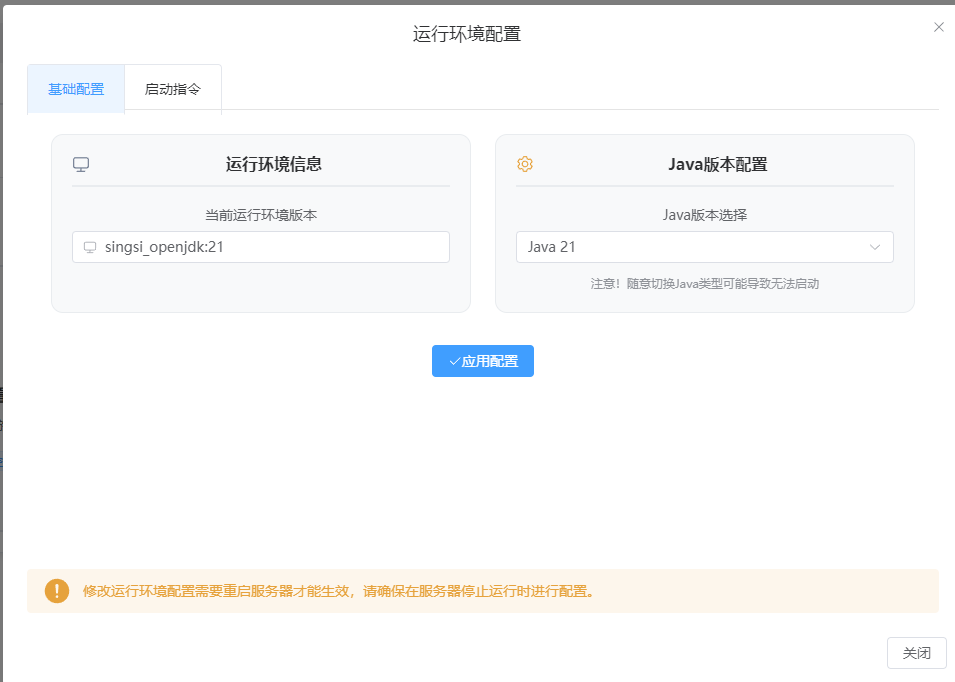The width and height of the screenshot is (955, 682).
Task: Click the 当前运行环境版本 label
Action: (x=261, y=215)
